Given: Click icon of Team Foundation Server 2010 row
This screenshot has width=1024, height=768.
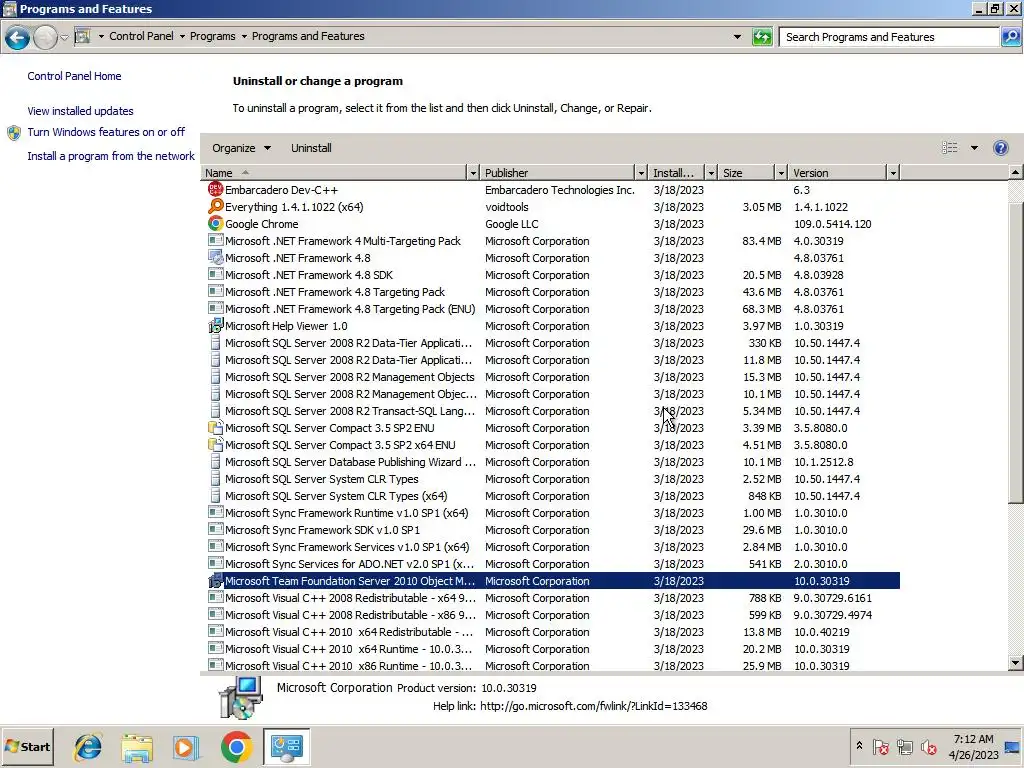Looking at the screenshot, I should click(x=216, y=581).
